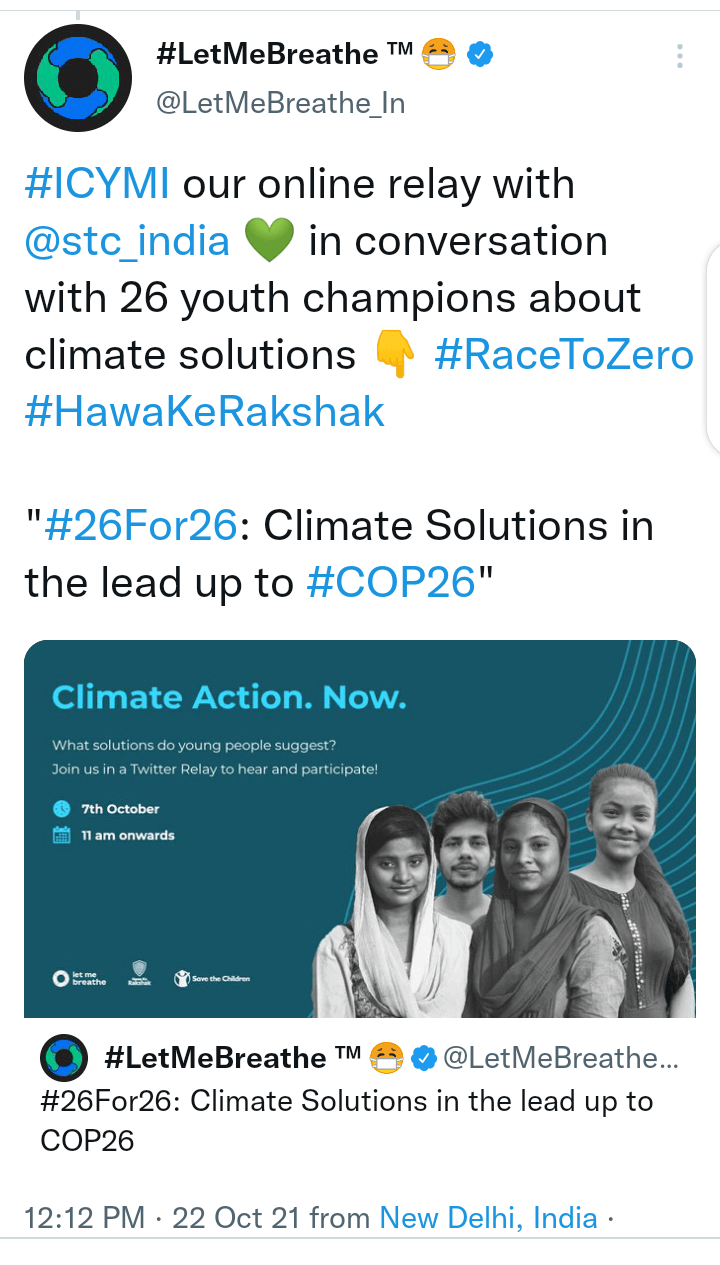The image size is (720, 1265).
Task: Open the Climate Action Now image
Action: pyautogui.click(x=360, y=828)
